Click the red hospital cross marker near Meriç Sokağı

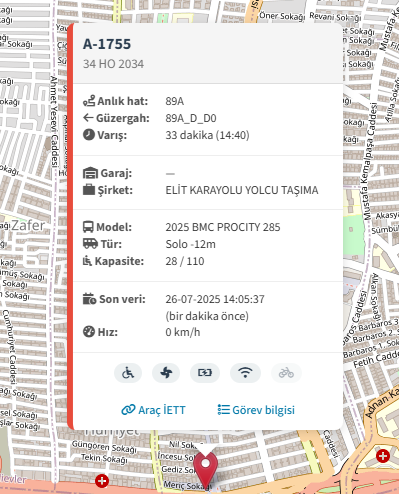point(102,481)
